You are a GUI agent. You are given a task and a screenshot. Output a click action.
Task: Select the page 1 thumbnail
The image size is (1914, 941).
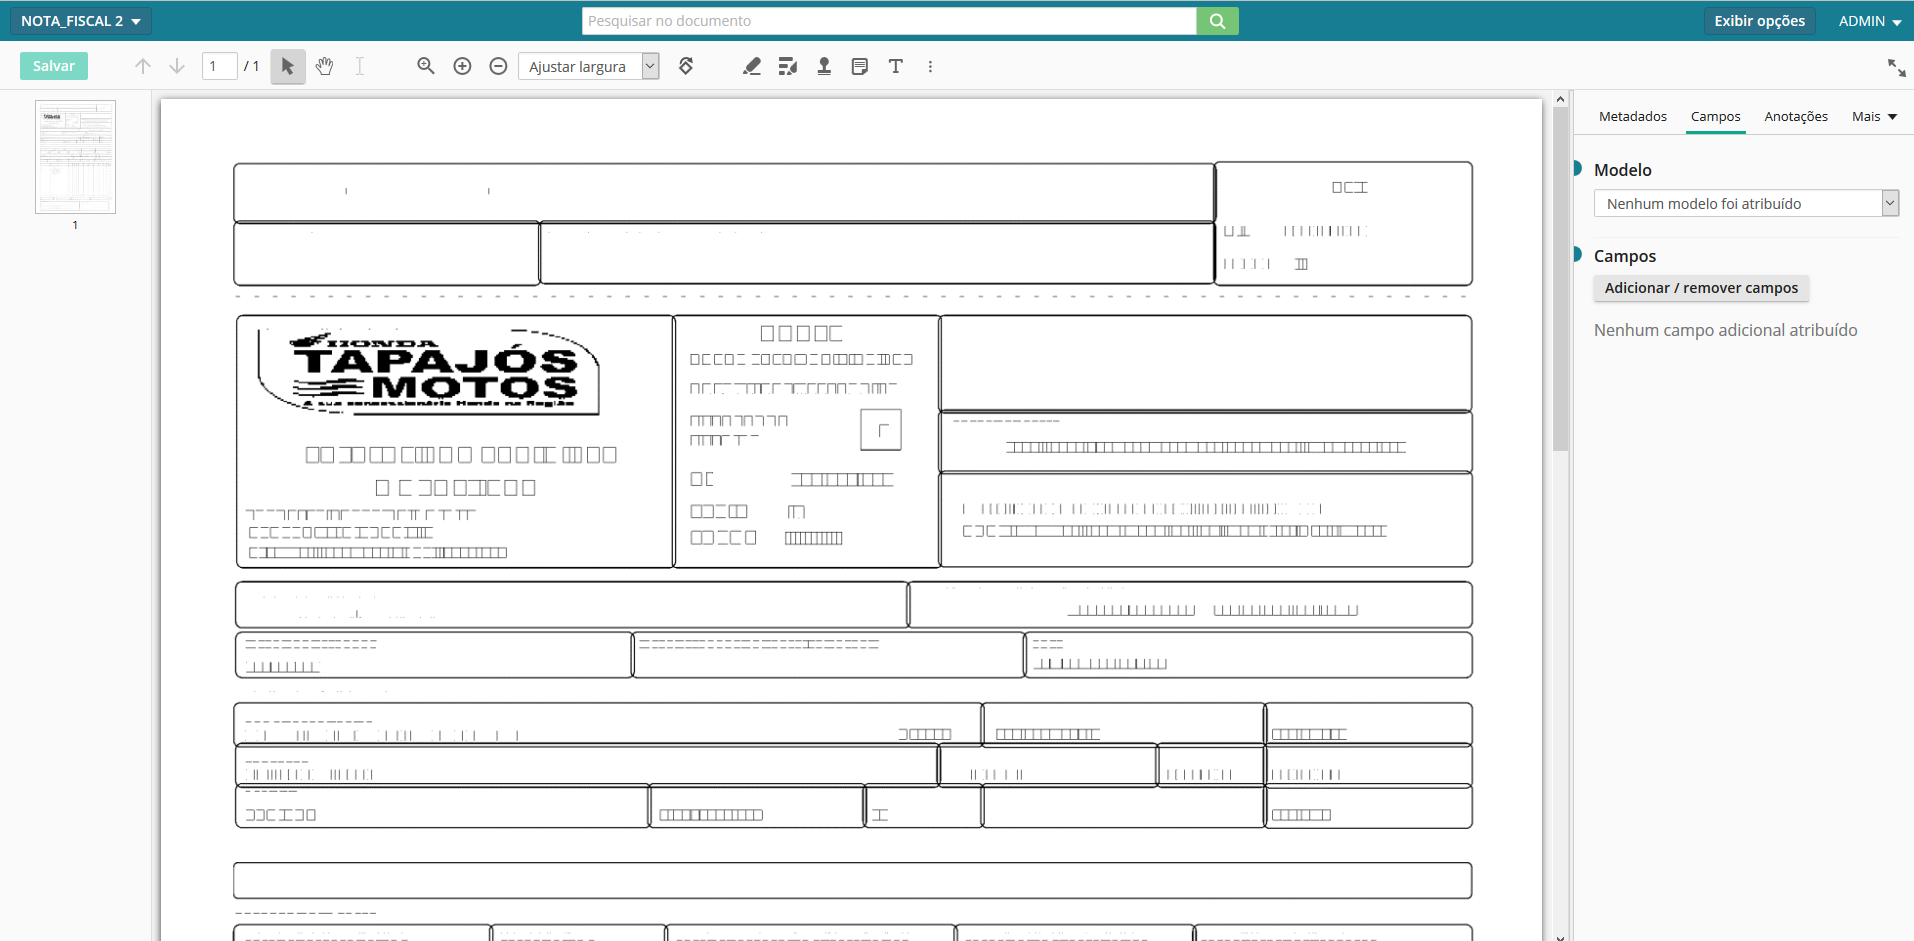pyautogui.click(x=75, y=157)
